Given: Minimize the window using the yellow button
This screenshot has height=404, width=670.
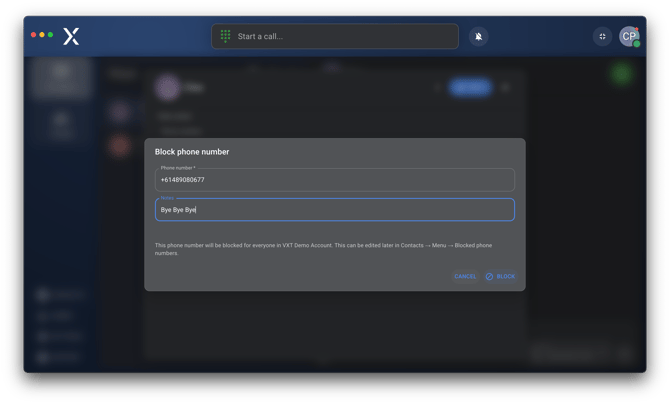Looking at the screenshot, I should (x=42, y=35).
